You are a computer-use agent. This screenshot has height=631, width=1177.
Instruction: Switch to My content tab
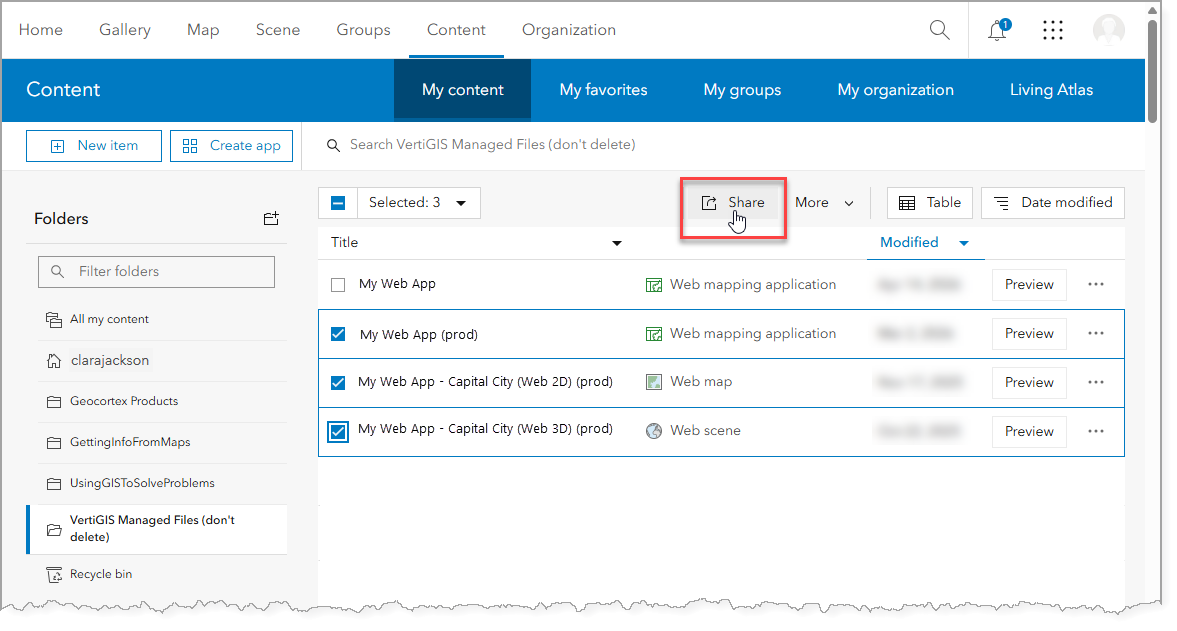coord(462,90)
